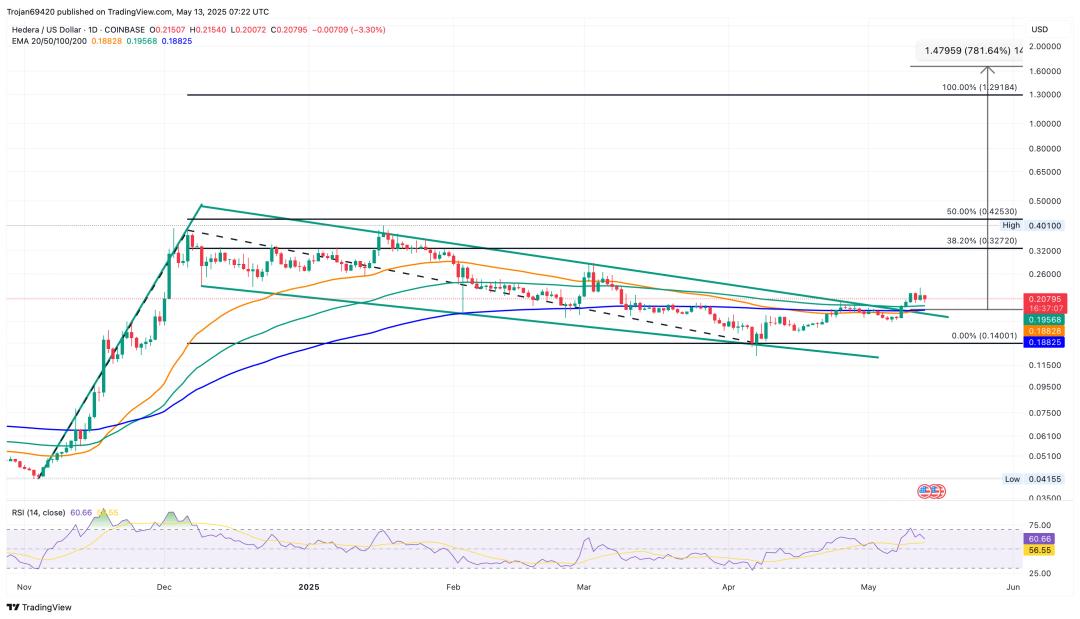Click the Dec label on time axis
Screen dimensions: 1080x619
(164, 587)
